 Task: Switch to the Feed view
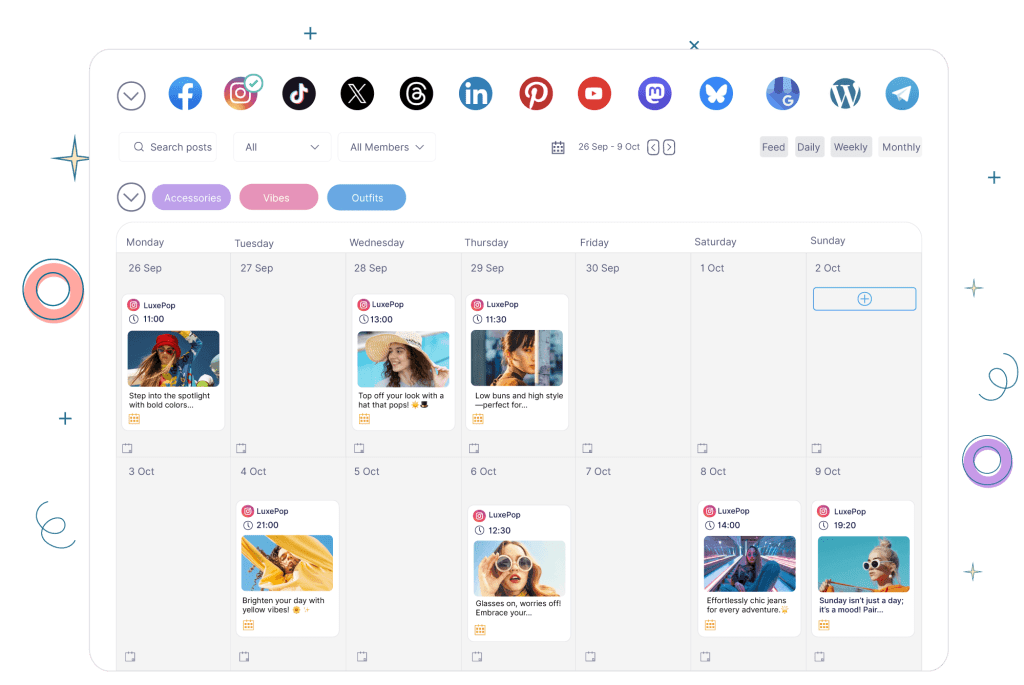pos(773,147)
